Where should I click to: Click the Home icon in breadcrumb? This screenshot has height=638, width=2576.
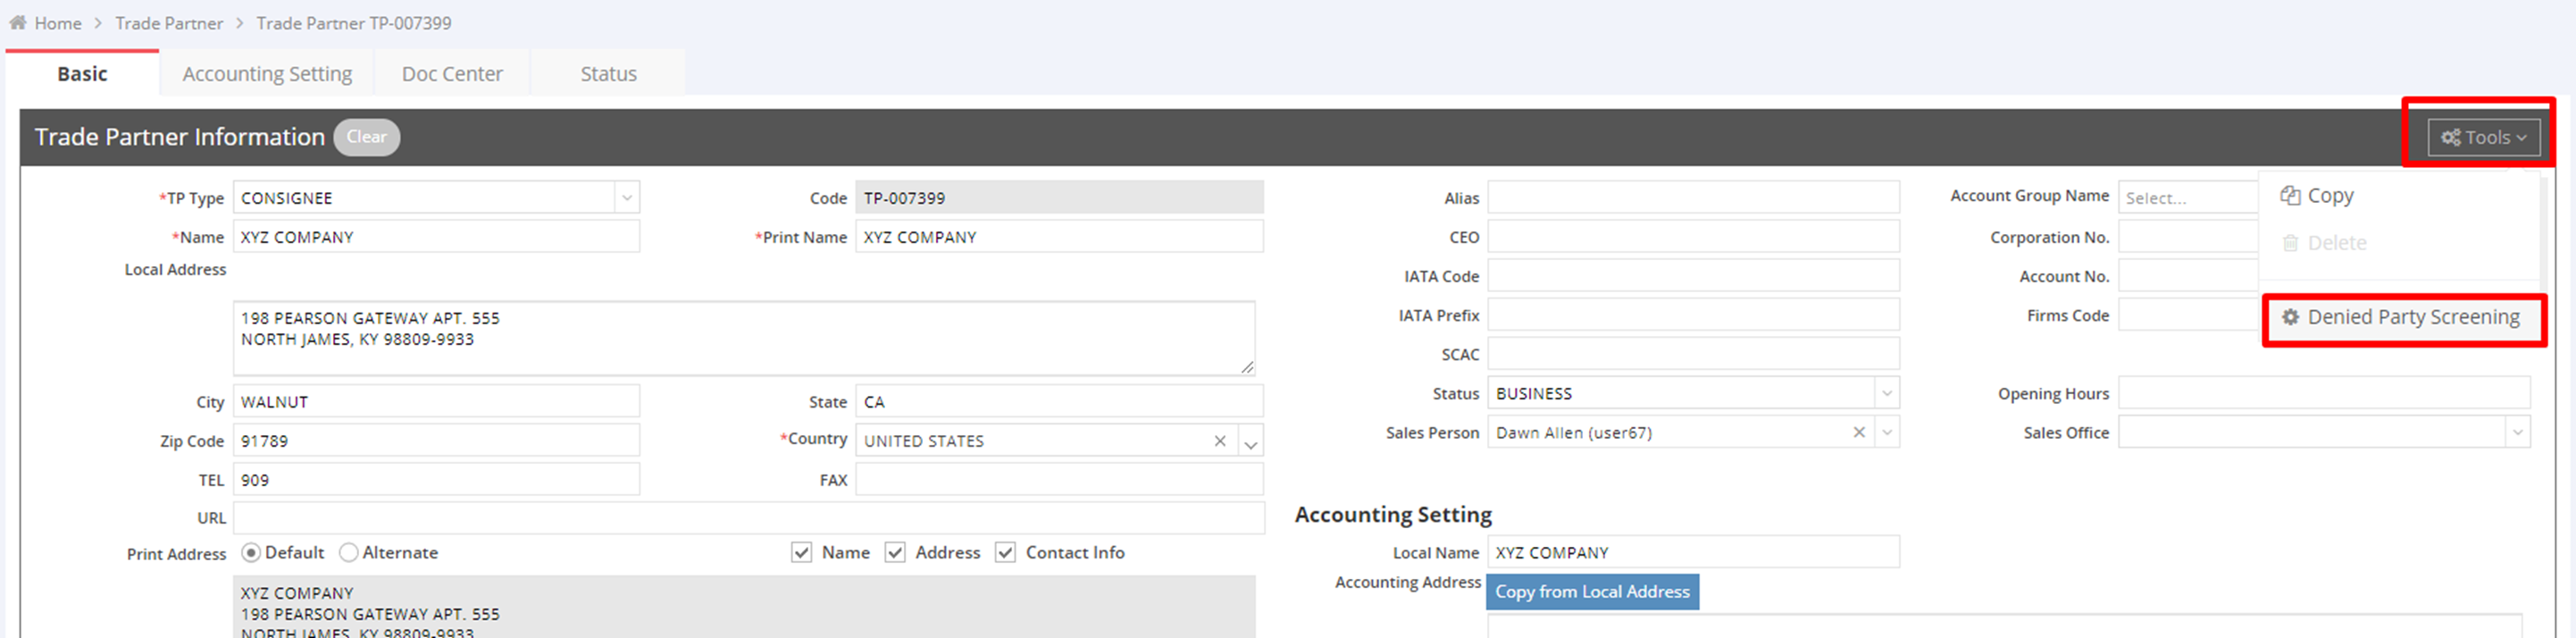(18, 22)
